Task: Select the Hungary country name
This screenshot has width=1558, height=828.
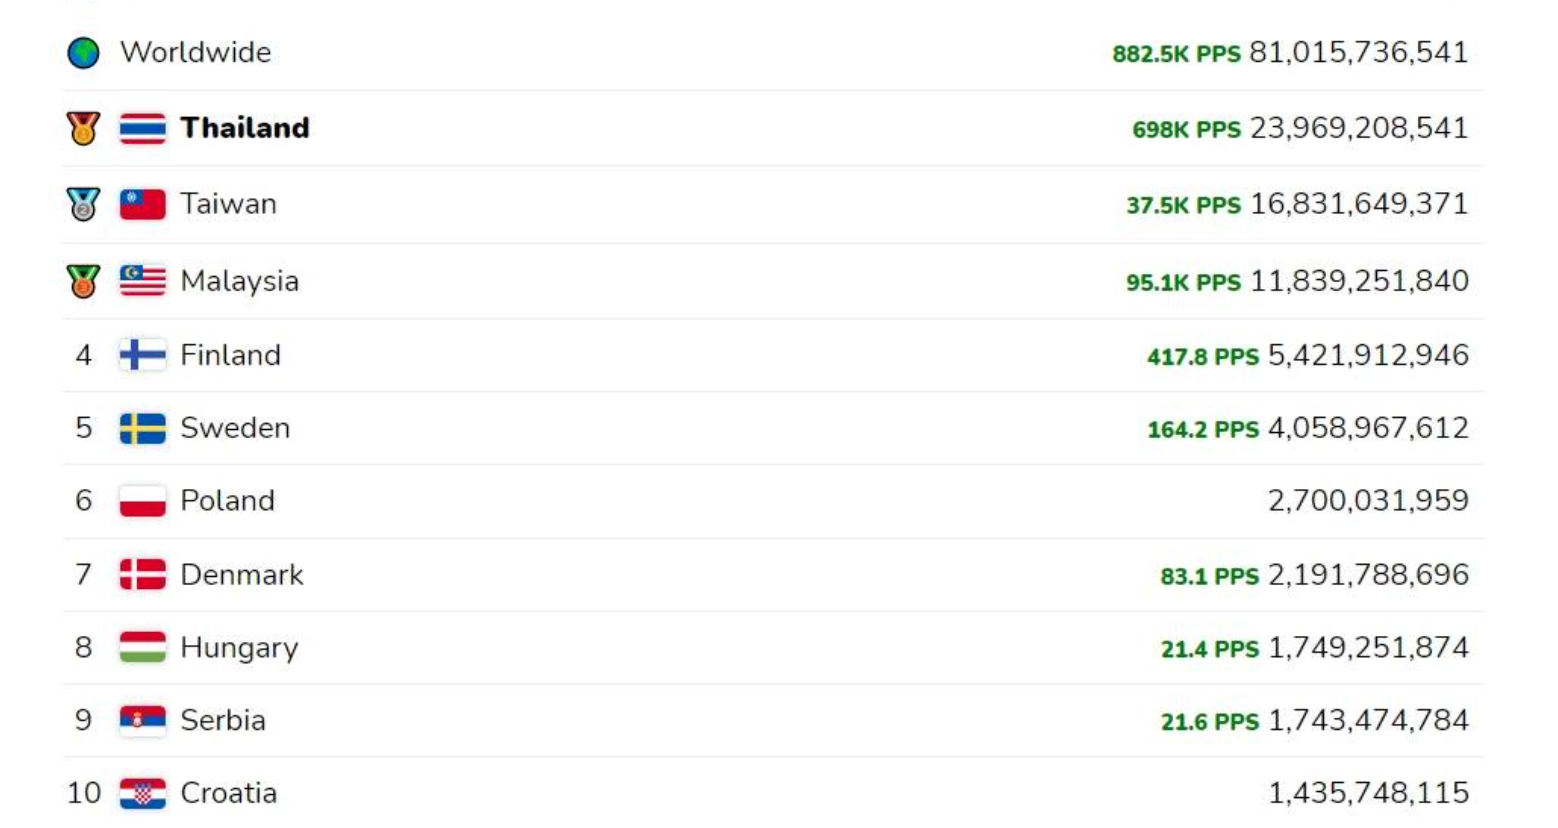Action: 239,648
